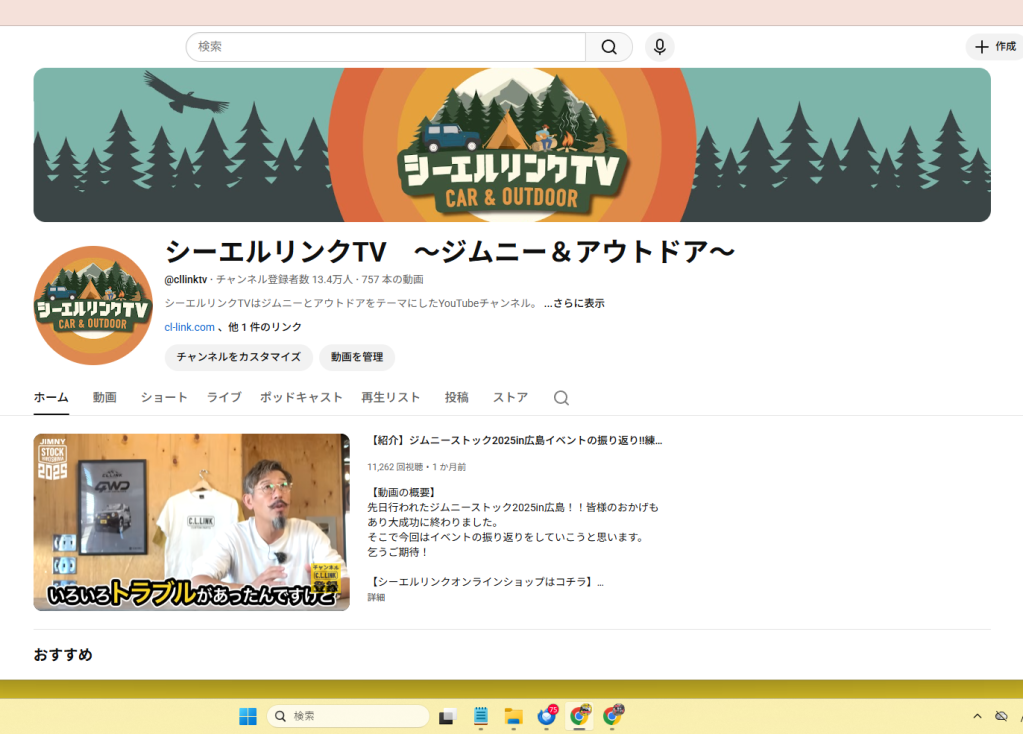The image size is (1023, 734).
Task: Open Task View icon in taskbar
Action: pos(447,716)
